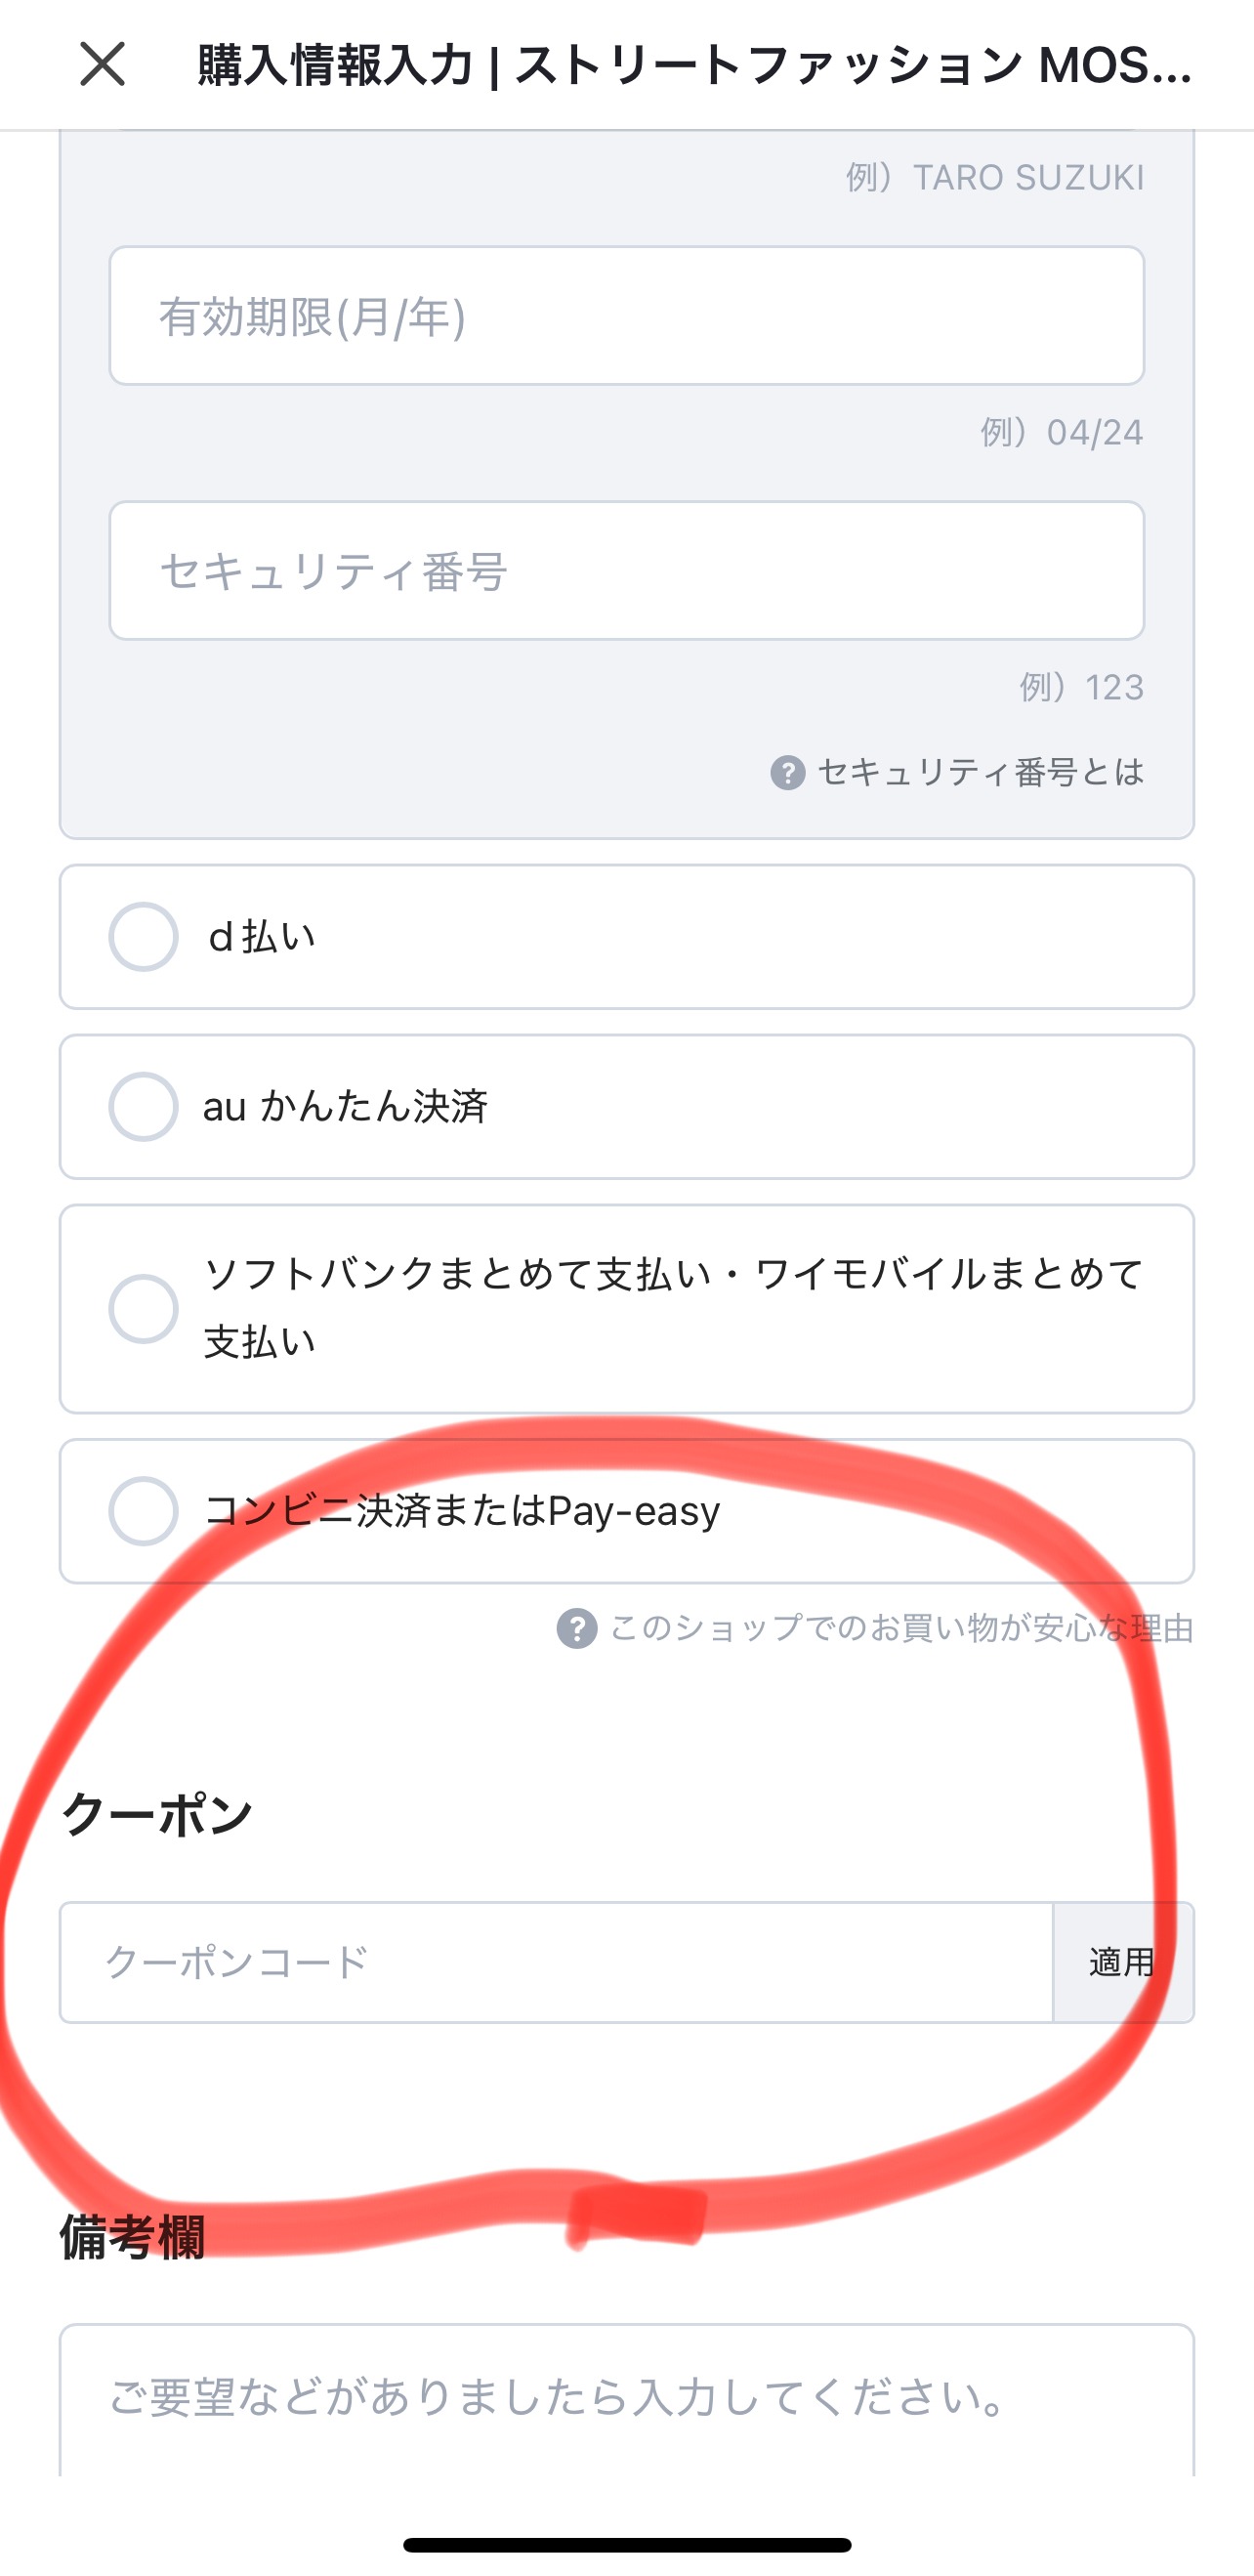Viewport: 1254px width, 2576px height.
Task: Open このショップでのお買い物が安心な理由 link
Action: (x=902, y=1629)
